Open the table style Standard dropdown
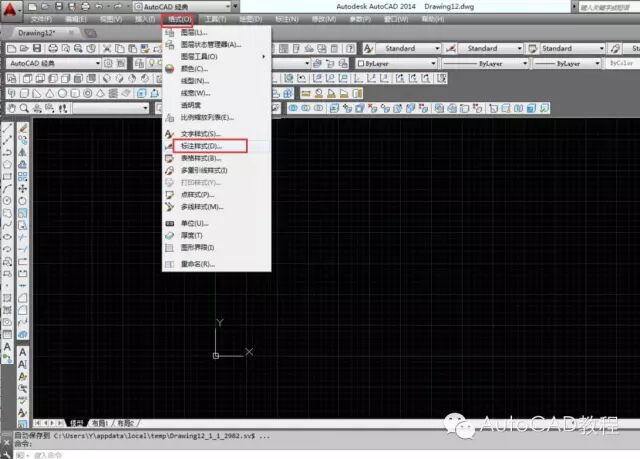The height and width of the screenshot is (459, 640). [573, 49]
